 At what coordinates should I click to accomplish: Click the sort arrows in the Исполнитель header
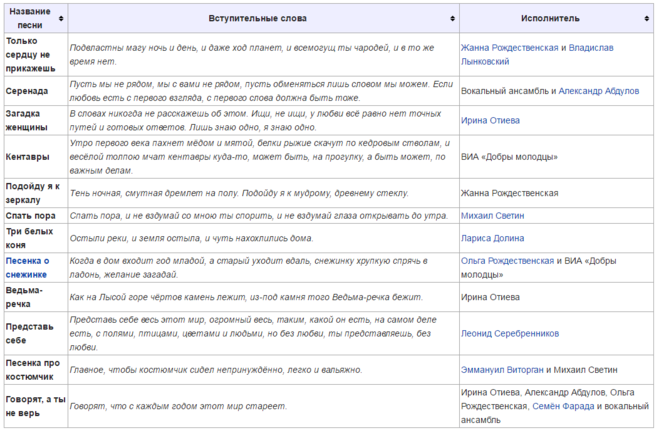[648, 19]
